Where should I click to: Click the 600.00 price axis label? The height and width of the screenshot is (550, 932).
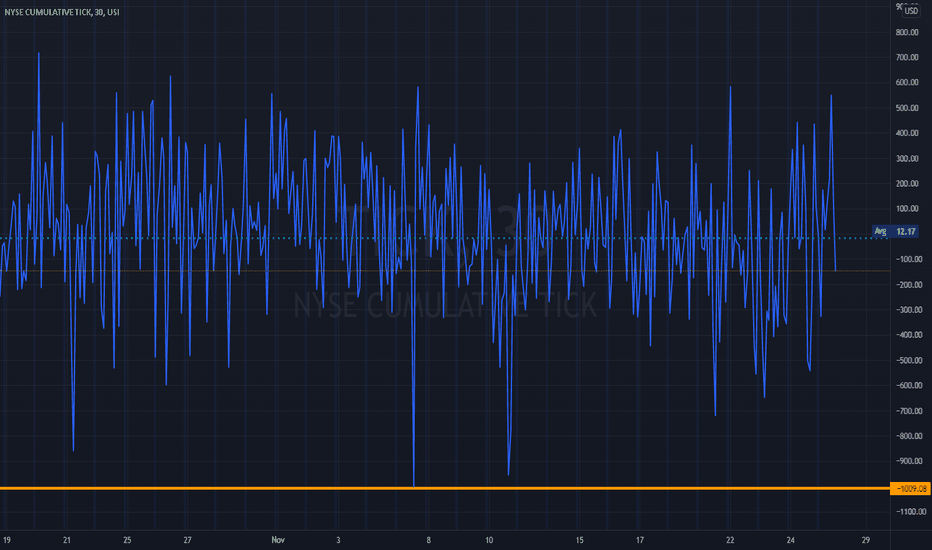pos(907,83)
